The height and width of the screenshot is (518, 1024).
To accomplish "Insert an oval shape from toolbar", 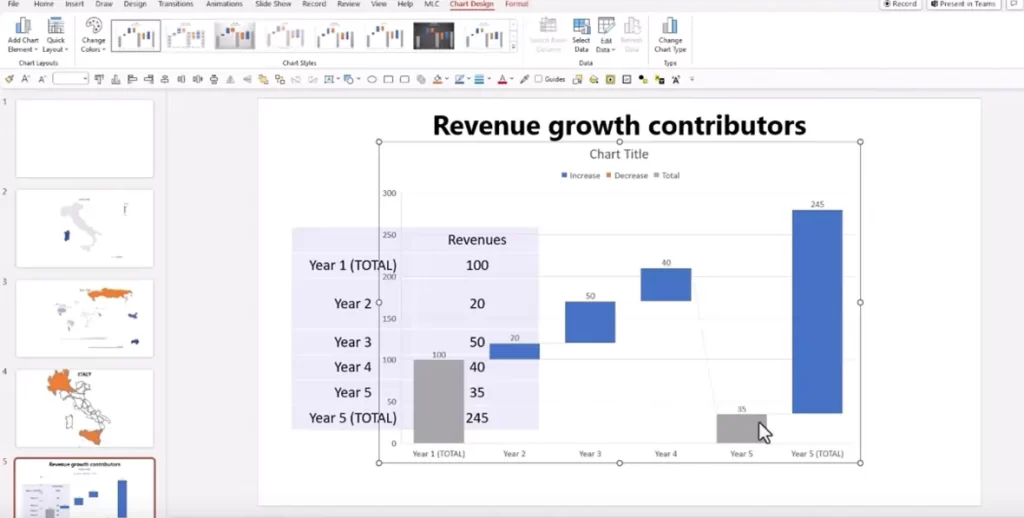I will 372,79.
